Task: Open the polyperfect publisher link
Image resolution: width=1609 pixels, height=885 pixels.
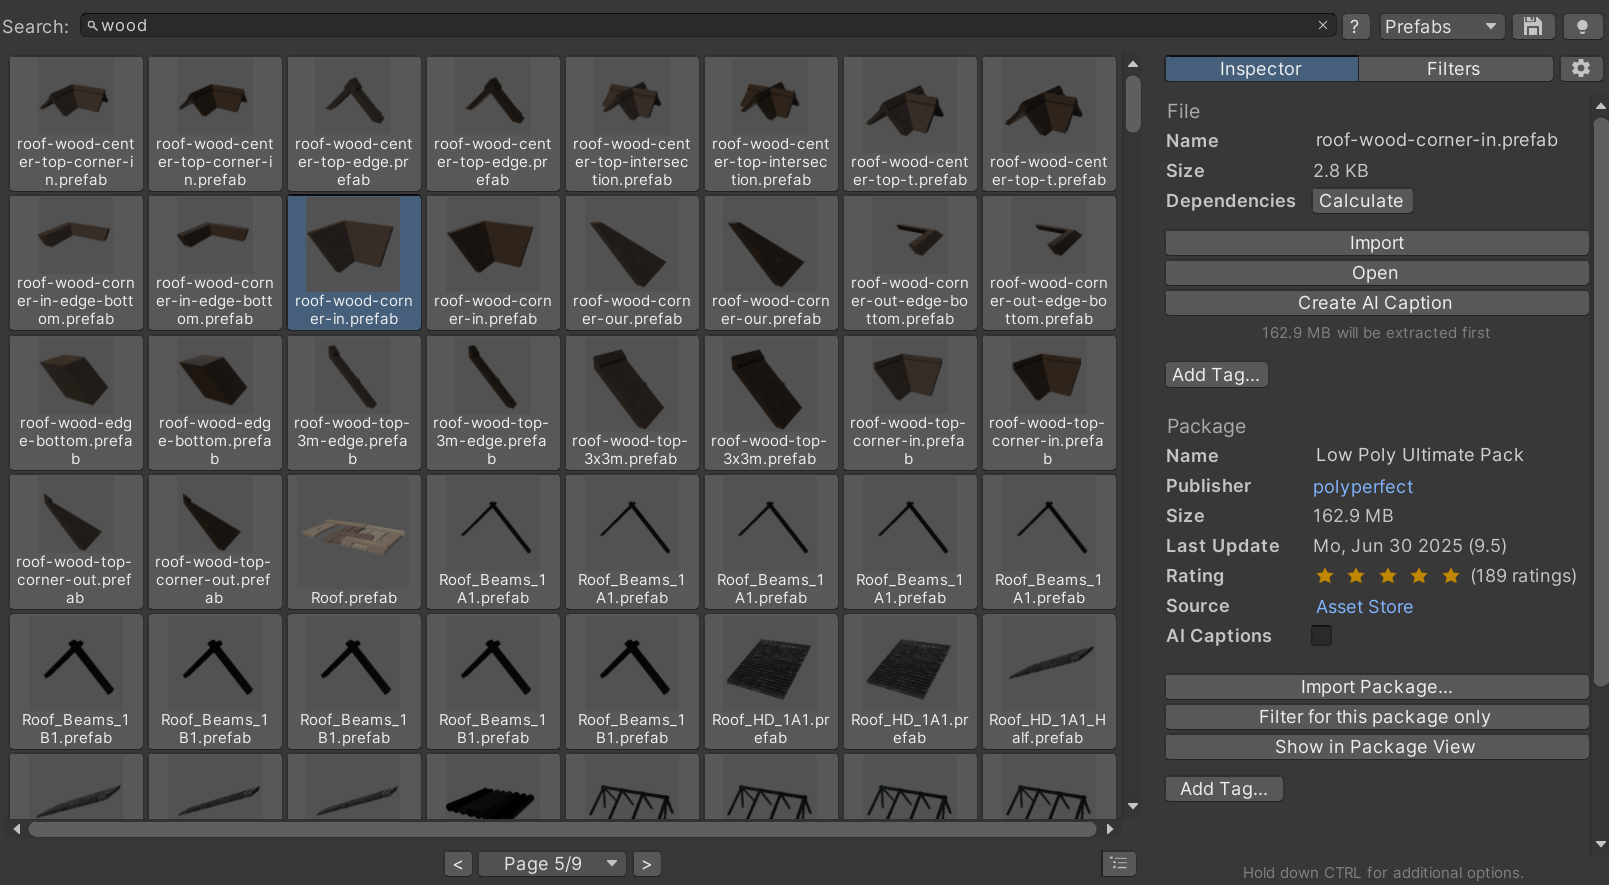Action: click(1363, 487)
